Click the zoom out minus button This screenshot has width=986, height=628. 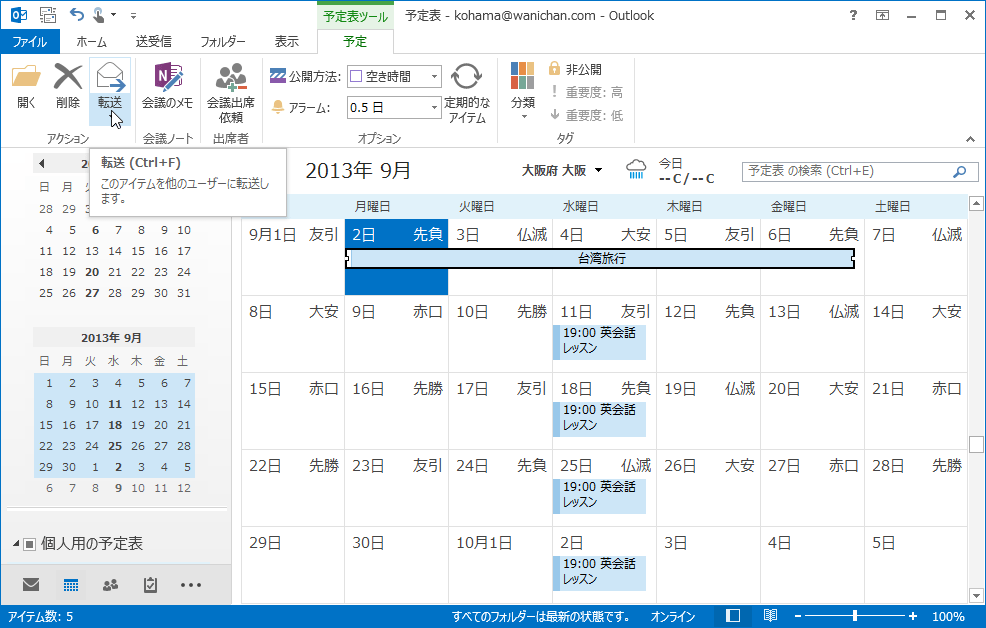point(798,617)
